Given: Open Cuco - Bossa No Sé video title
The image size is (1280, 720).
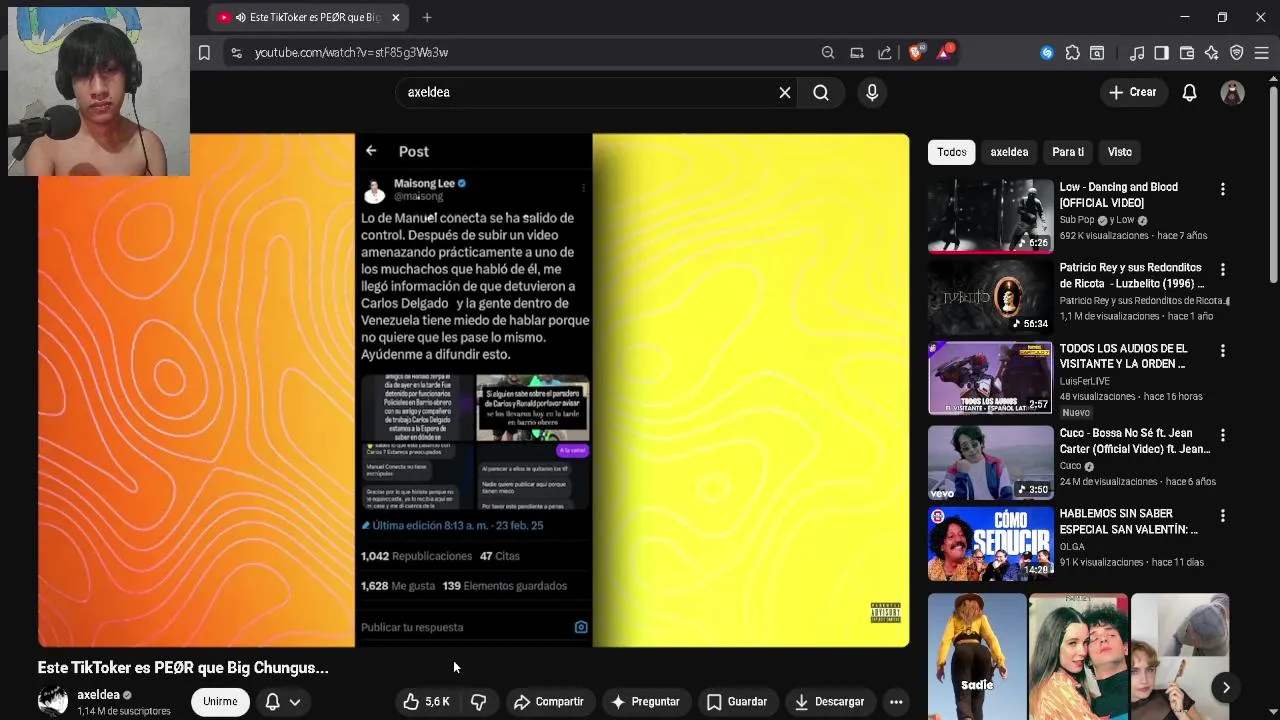Looking at the screenshot, I should click(1134, 441).
